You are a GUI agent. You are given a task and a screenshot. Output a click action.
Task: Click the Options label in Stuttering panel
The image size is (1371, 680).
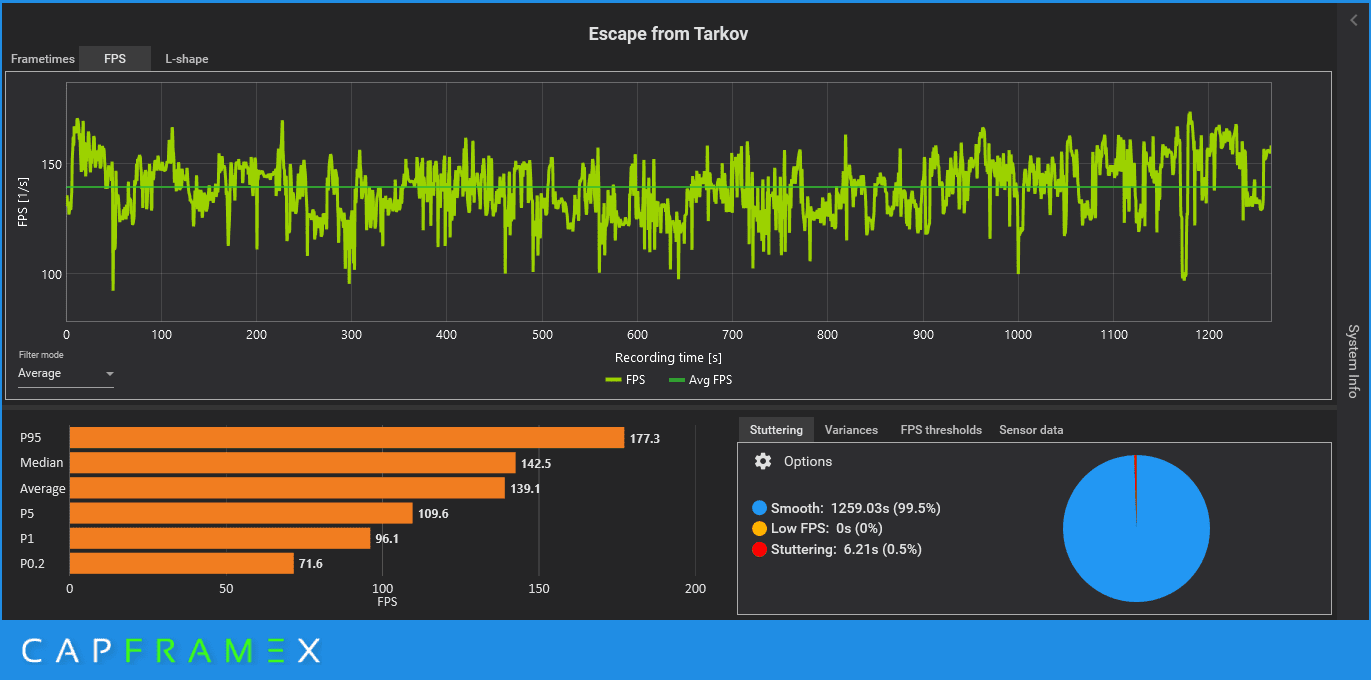click(x=808, y=461)
